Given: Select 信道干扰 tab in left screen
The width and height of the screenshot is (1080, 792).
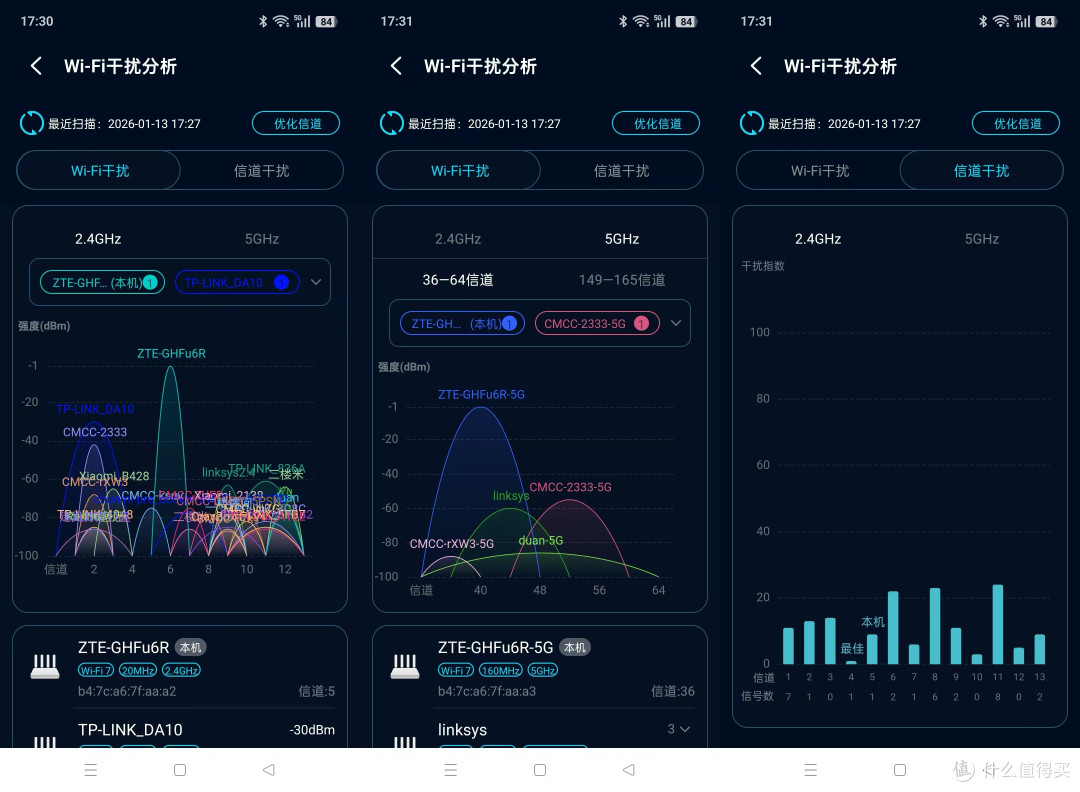Looking at the screenshot, I should click(x=262, y=170).
